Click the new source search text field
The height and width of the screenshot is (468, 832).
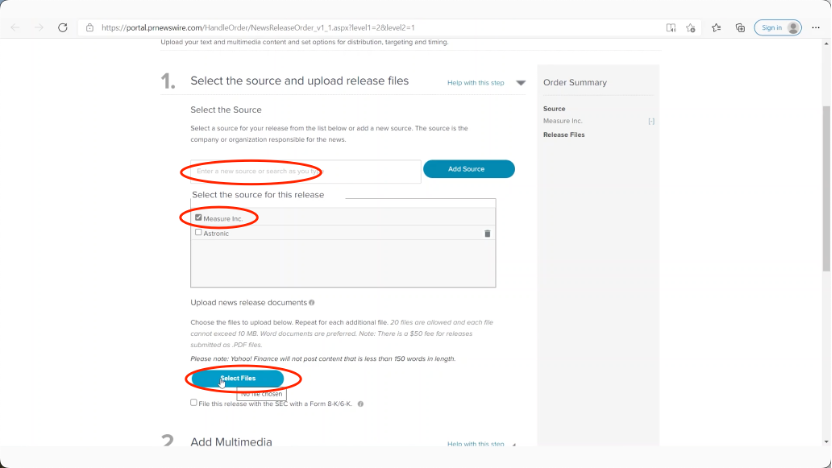(305, 171)
